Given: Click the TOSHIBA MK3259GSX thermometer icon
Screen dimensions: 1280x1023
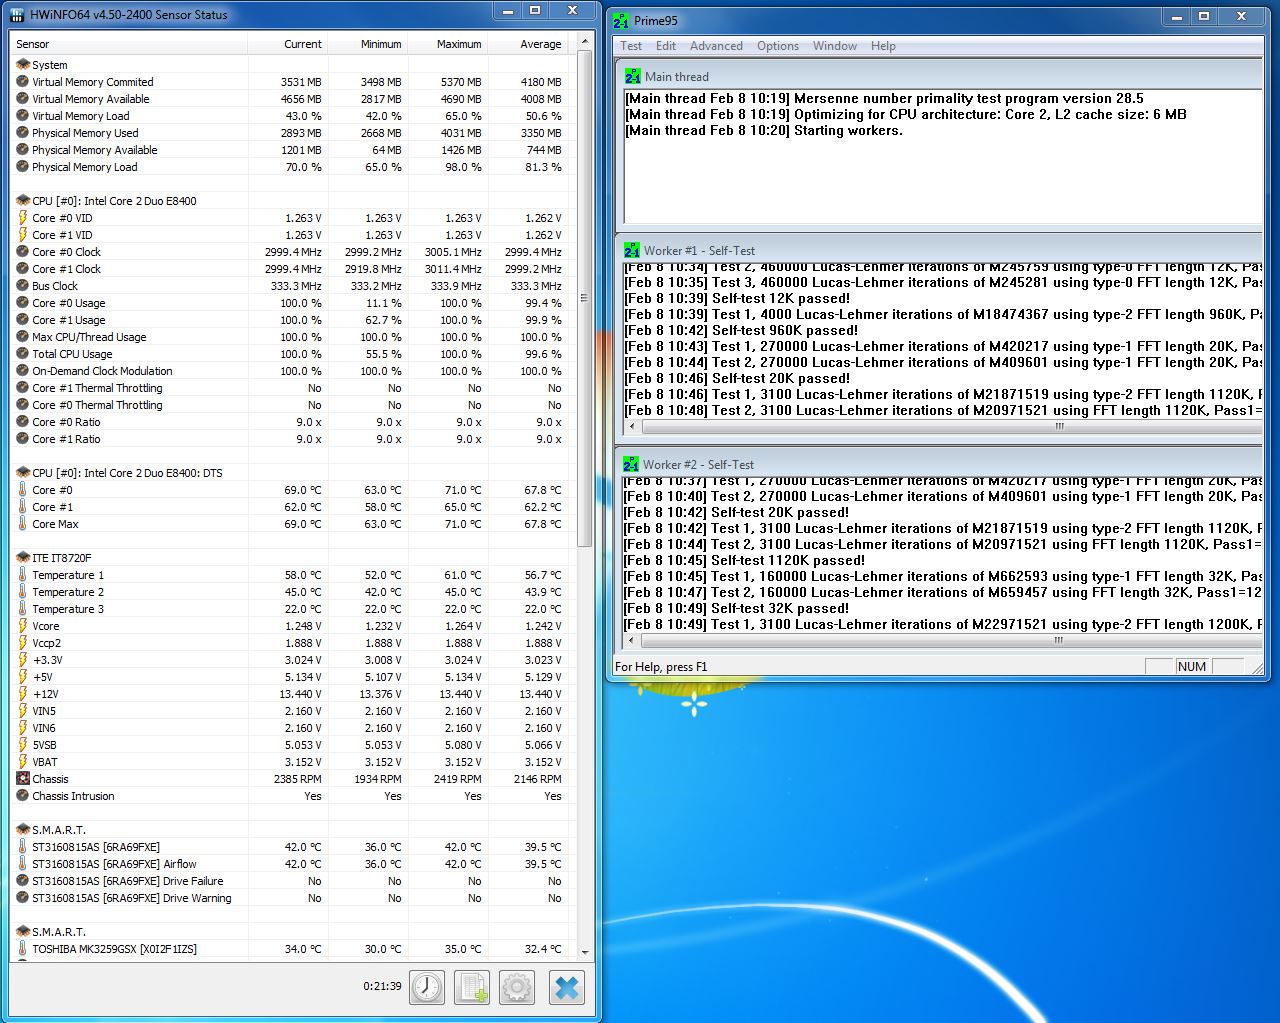Looking at the screenshot, I should [23, 948].
